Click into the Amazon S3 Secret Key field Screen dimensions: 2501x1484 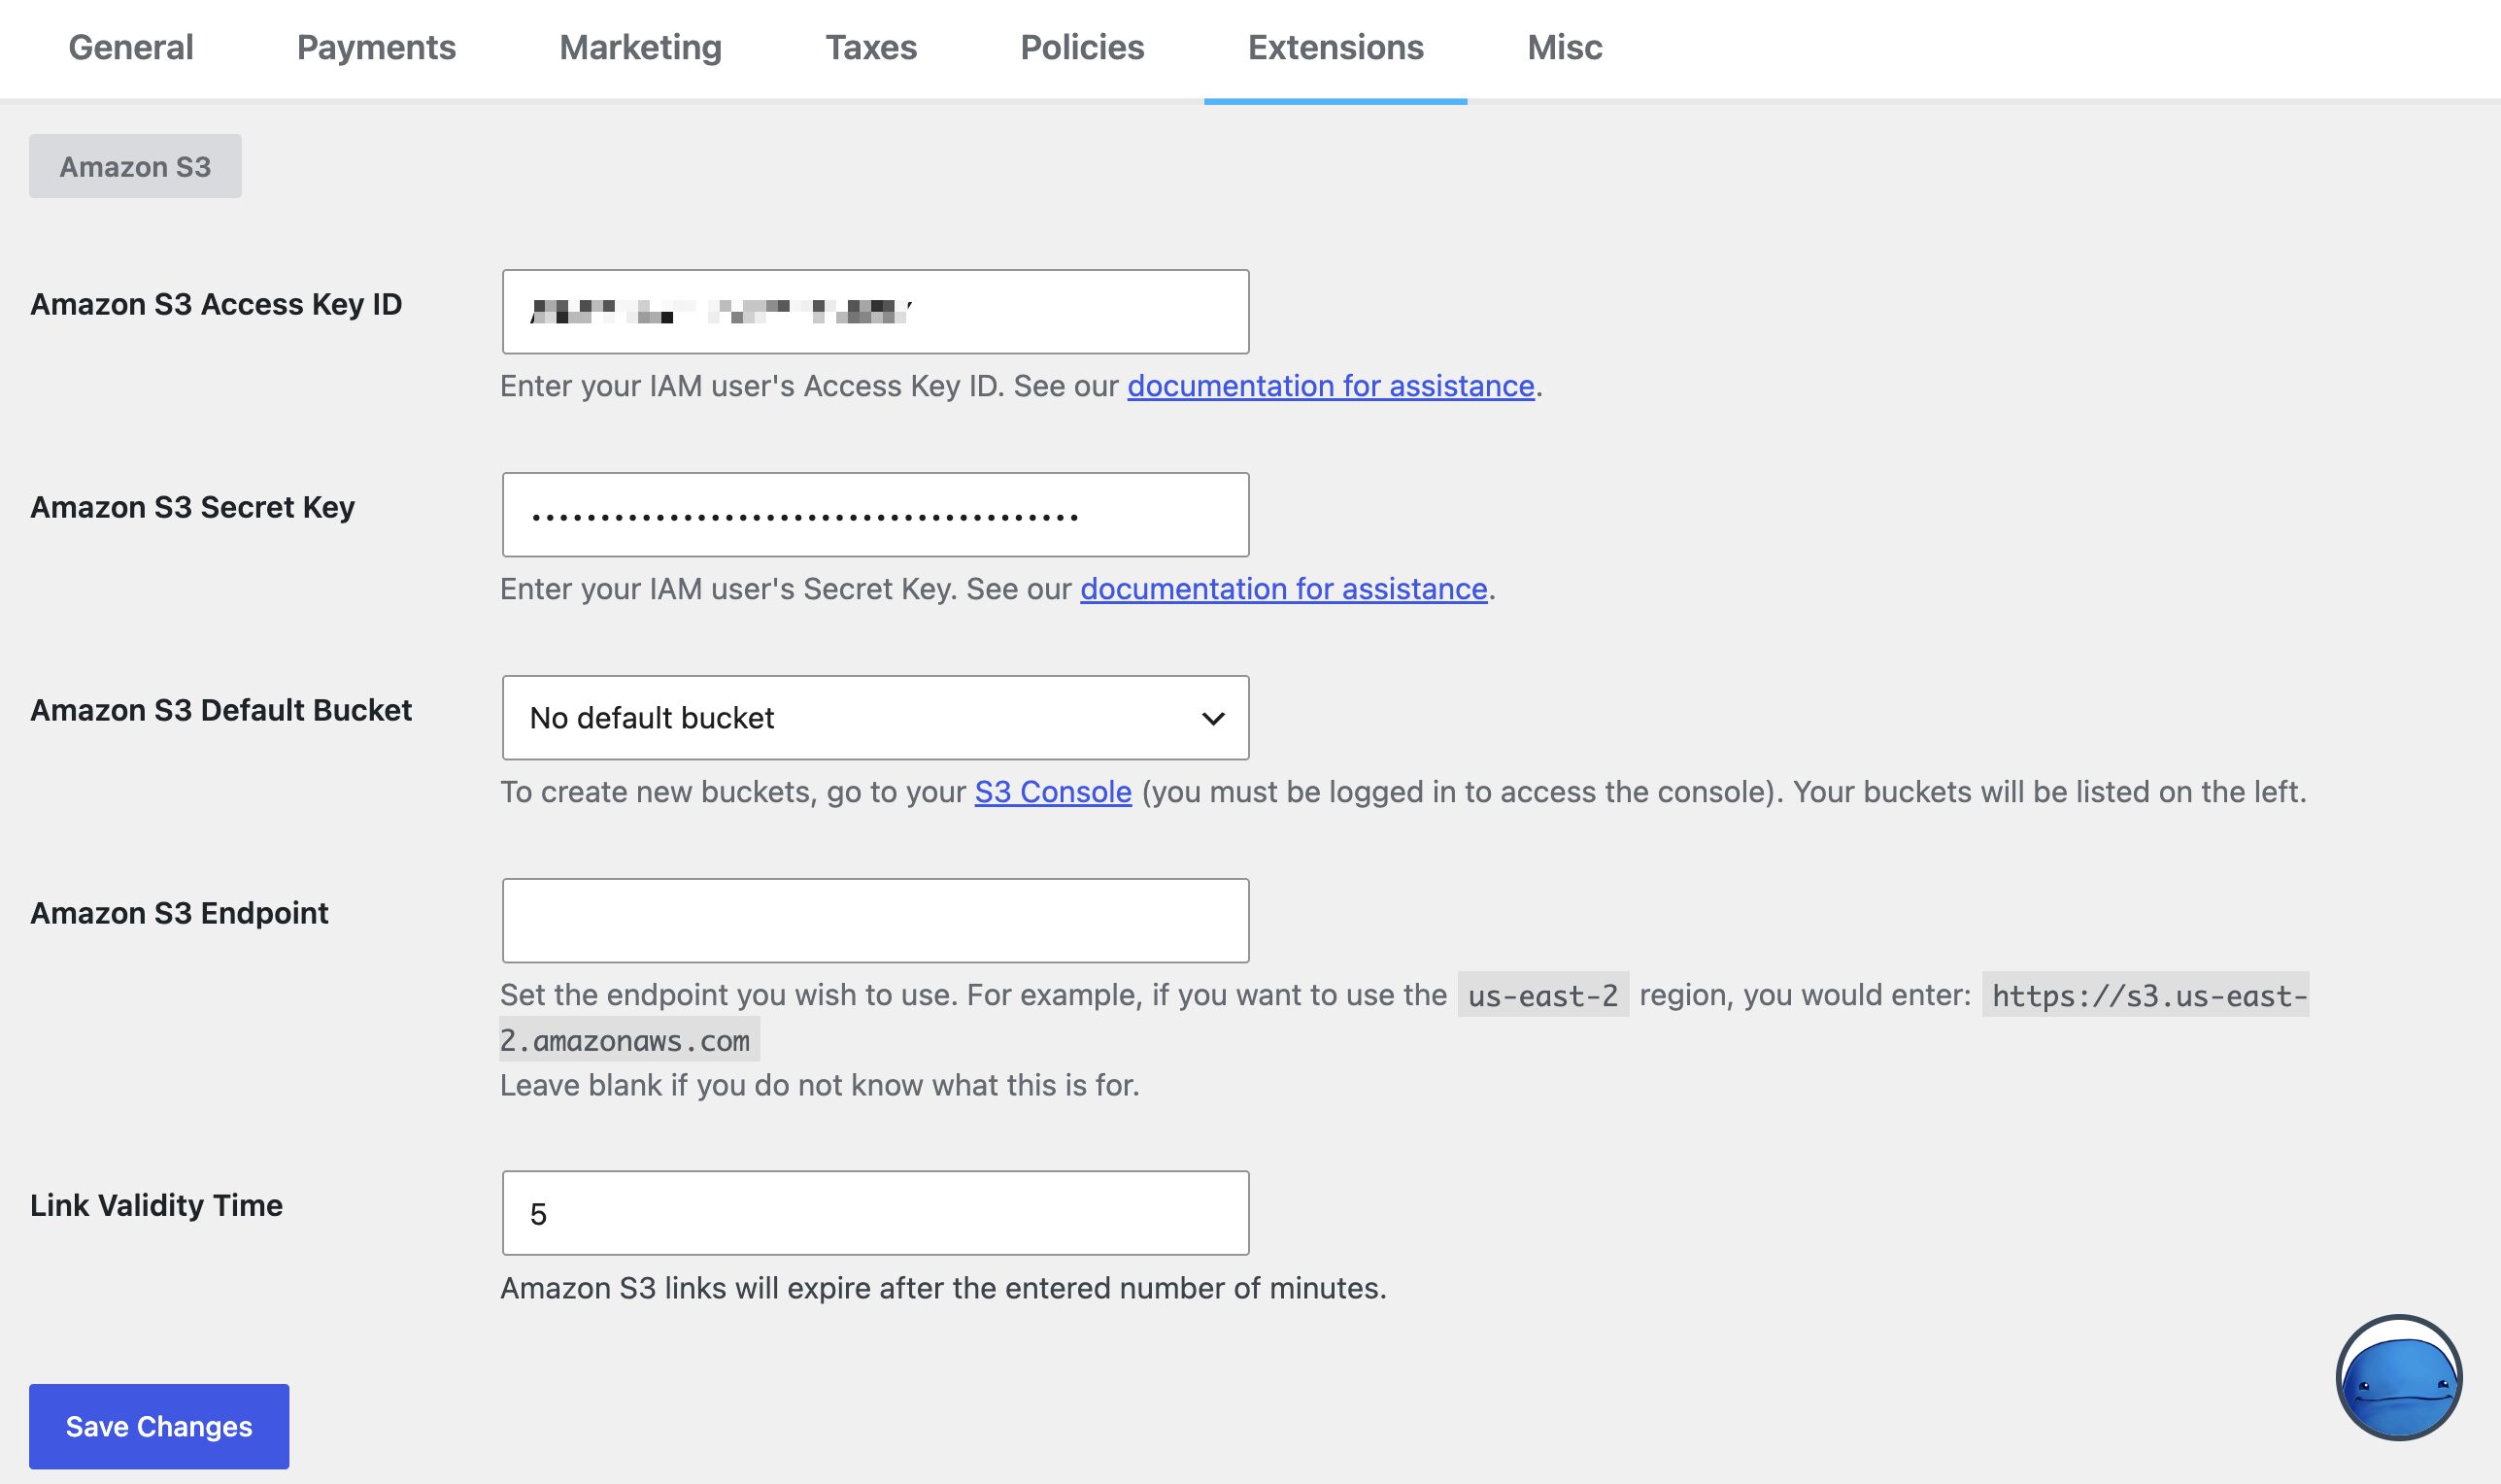[x=875, y=514]
